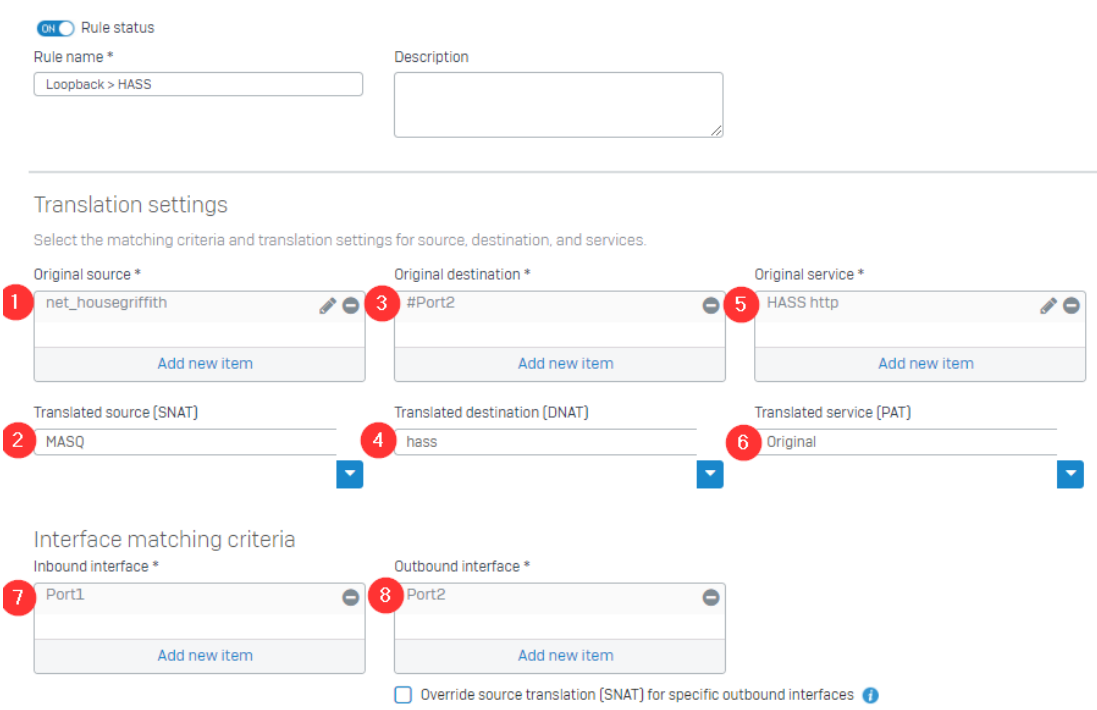
Task: Open Translated source (SNAT) dropdown arrow
Action: click(349, 474)
